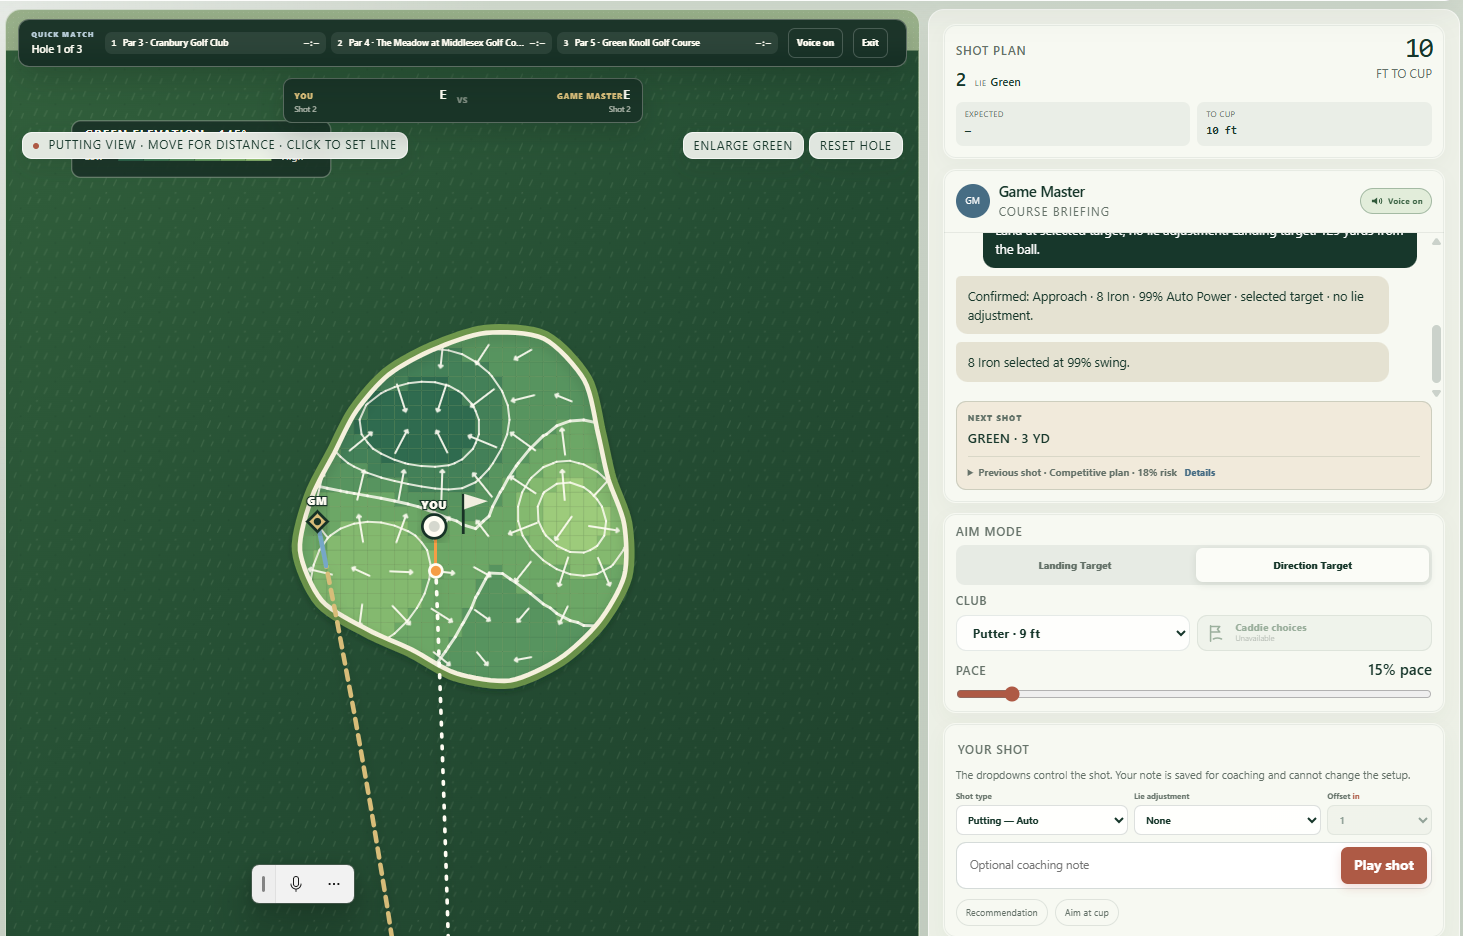Click the GM avatar in Course Briefing
Viewport: 1463px width, 936px height.
[972, 201]
